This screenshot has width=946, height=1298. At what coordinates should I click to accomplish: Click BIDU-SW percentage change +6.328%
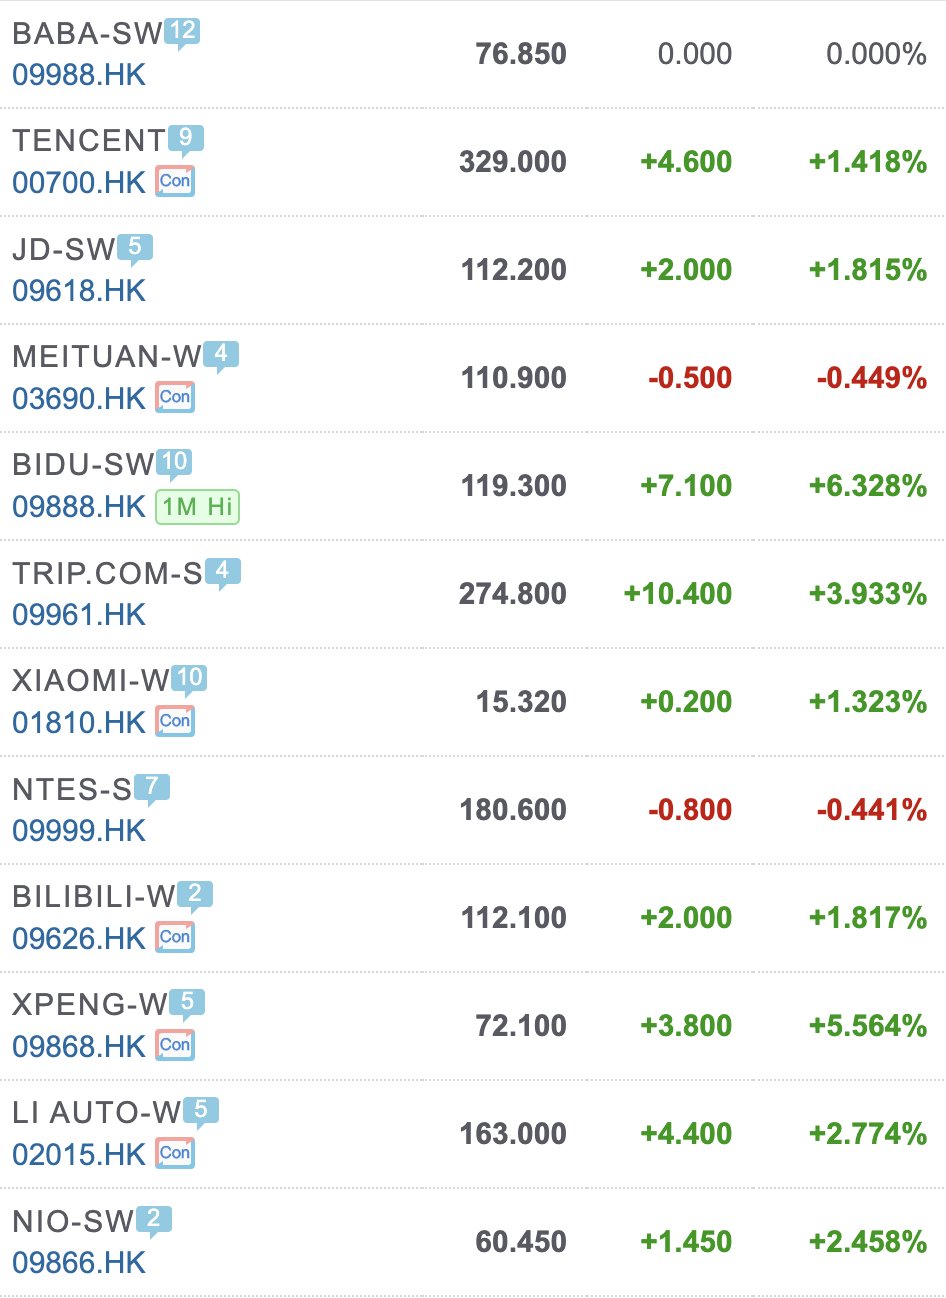[867, 486]
